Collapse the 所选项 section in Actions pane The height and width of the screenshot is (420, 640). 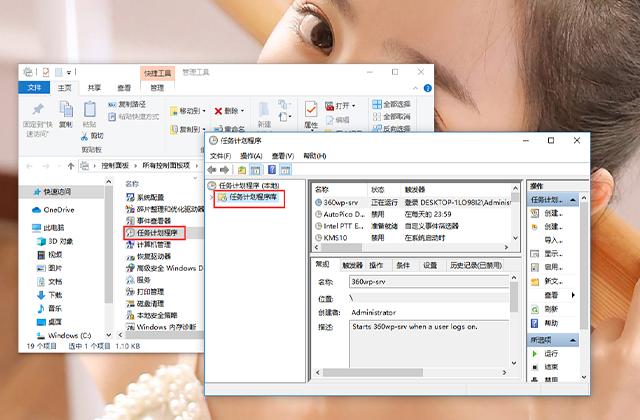pyautogui.click(x=573, y=340)
